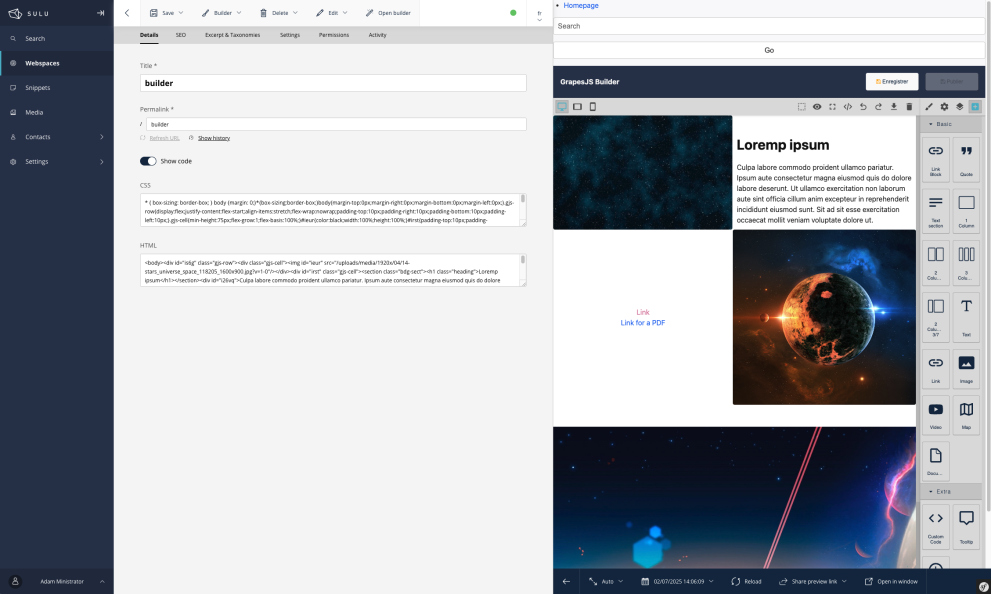The width and height of the screenshot is (991, 594).
Task: Open the Blocks panel via the plus icon
Action: tap(974, 106)
